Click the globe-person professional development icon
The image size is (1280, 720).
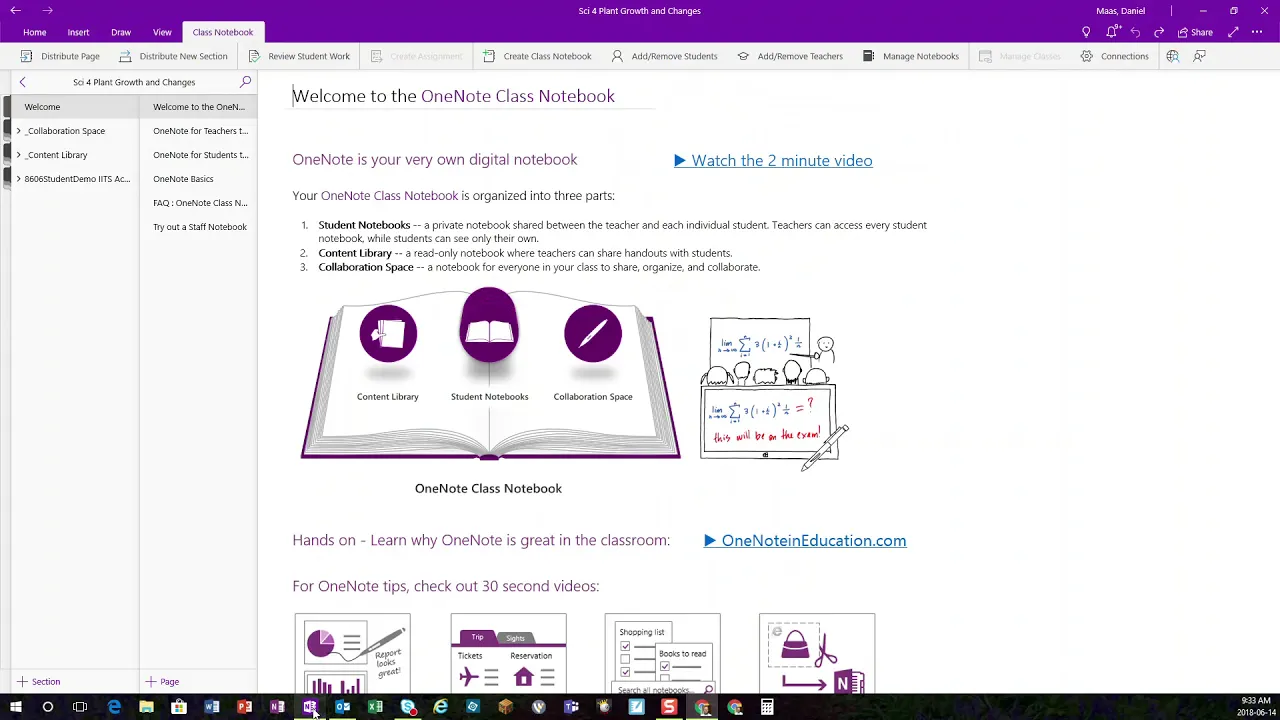point(1172,56)
